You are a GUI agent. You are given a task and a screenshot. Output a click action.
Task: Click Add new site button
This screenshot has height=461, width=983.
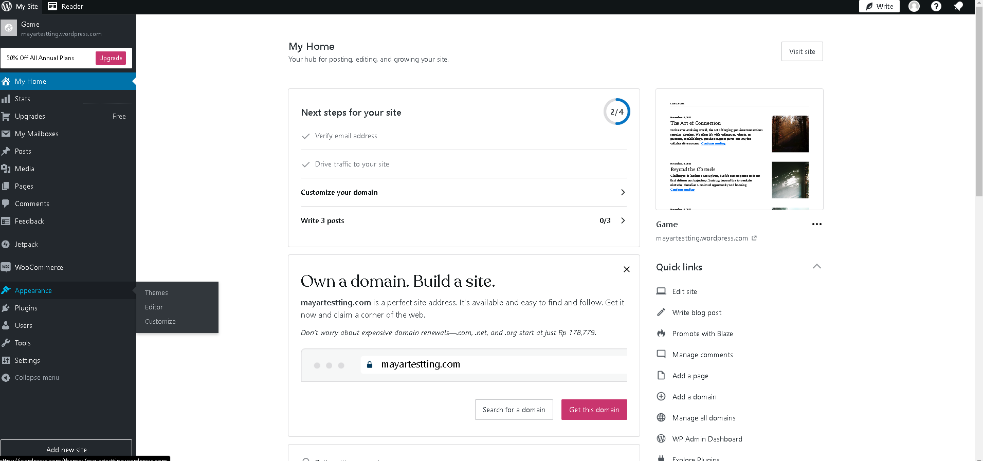coord(66,450)
